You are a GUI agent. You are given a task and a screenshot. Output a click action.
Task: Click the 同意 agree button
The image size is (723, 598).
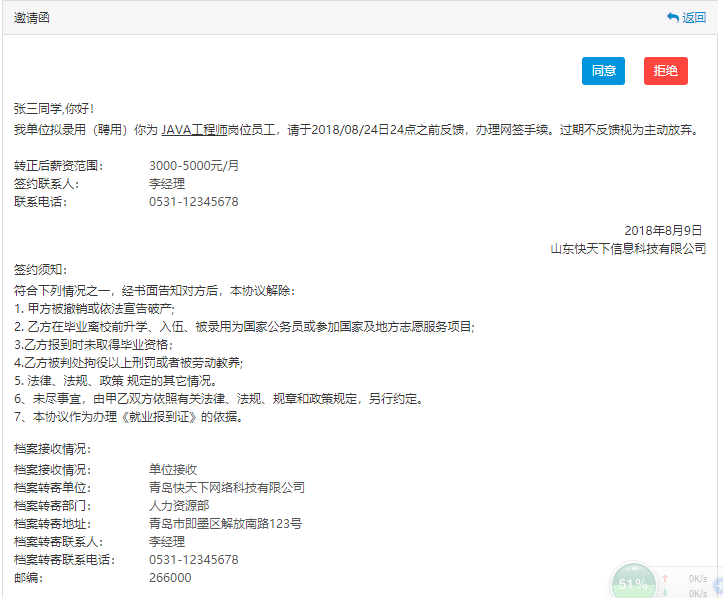point(603,71)
